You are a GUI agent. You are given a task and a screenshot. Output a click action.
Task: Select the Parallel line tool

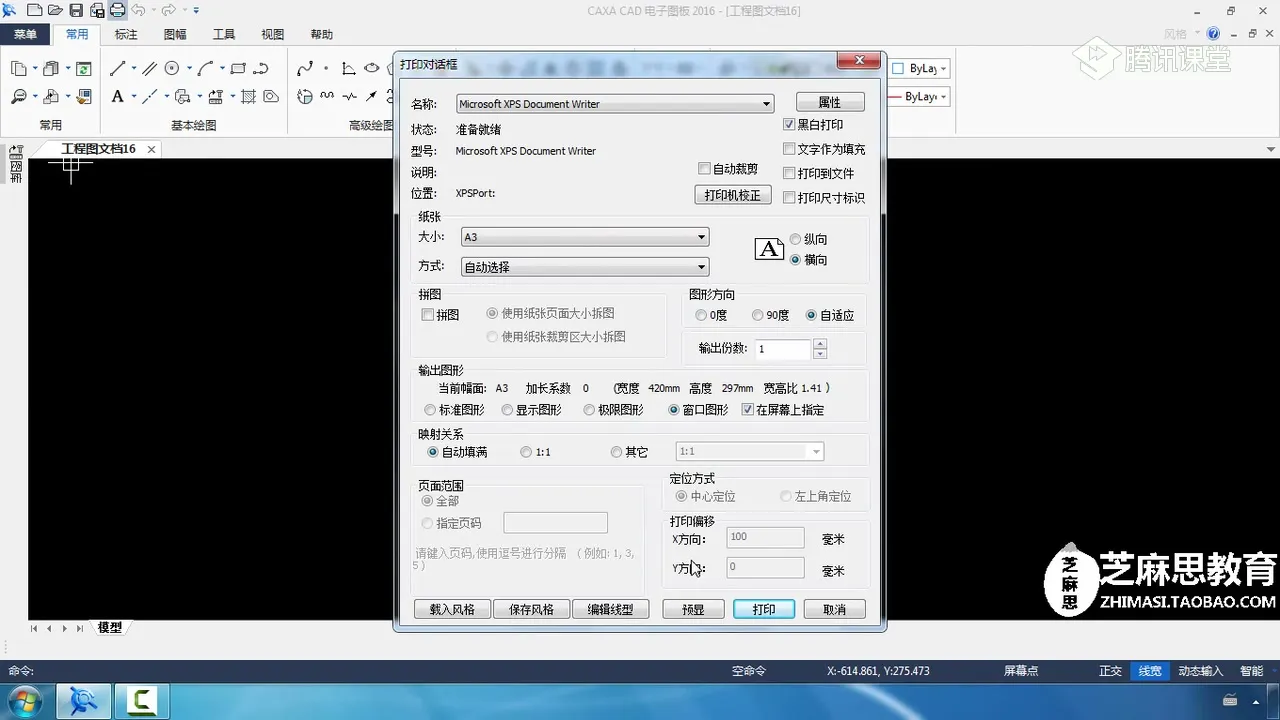point(150,68)
